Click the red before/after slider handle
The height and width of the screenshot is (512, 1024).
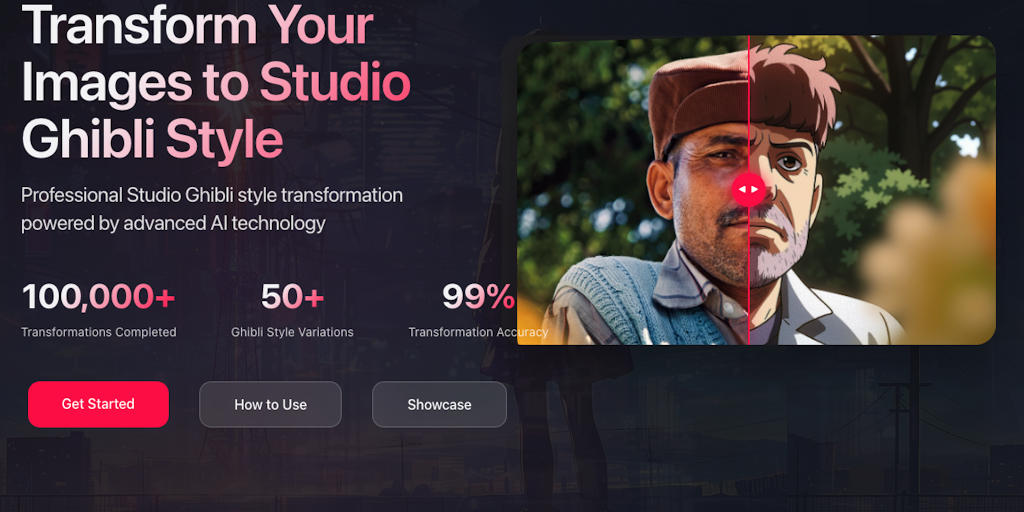(748, 189)
